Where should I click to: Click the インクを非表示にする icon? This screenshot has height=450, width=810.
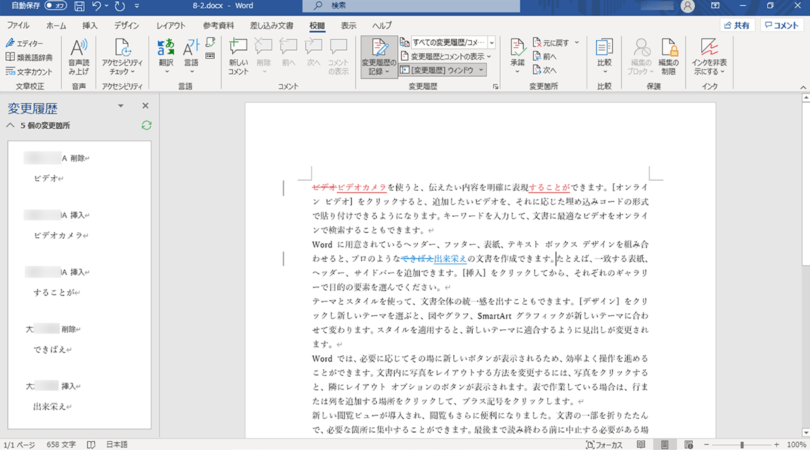(x=709, y=56)
